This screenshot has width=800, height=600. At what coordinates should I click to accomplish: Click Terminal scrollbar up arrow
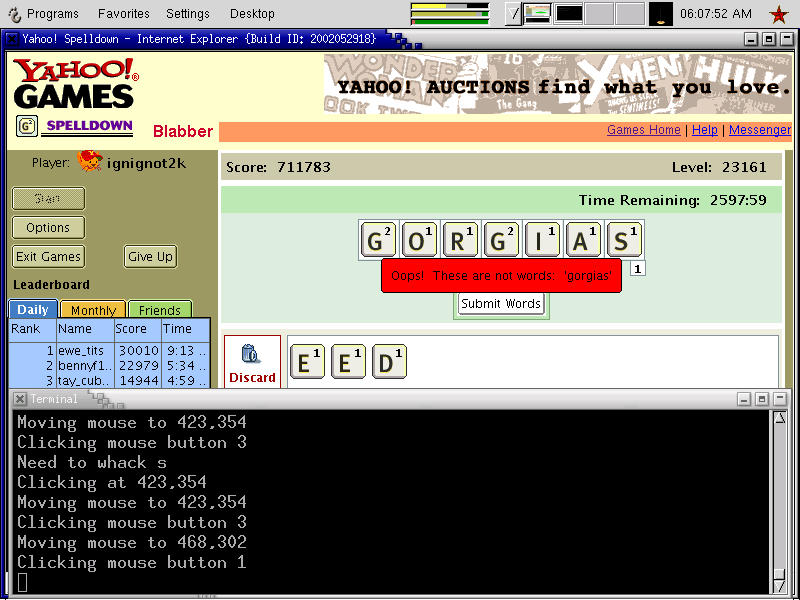pos(780,418)
